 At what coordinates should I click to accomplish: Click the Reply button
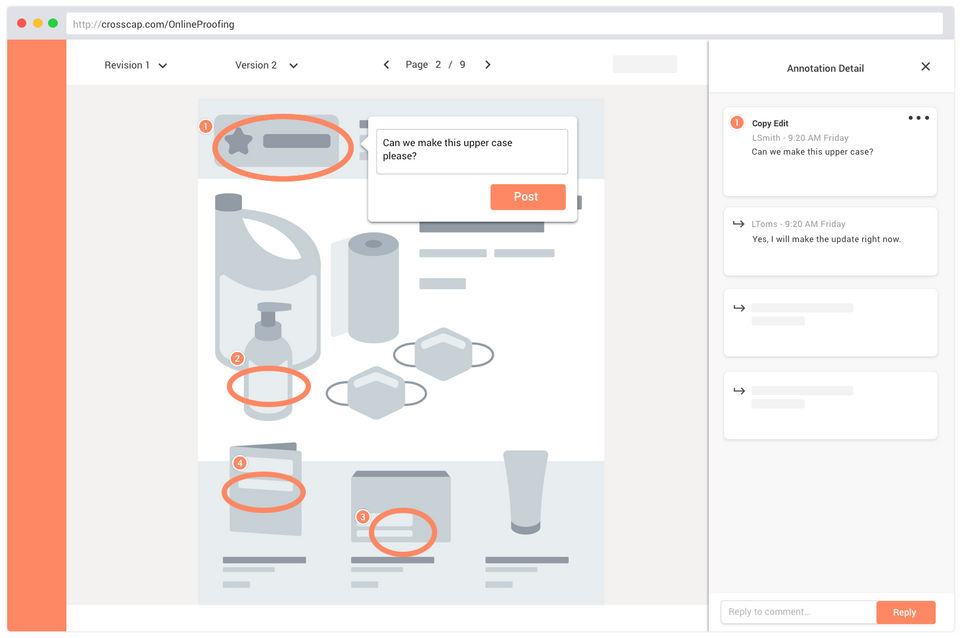(905, 612)
